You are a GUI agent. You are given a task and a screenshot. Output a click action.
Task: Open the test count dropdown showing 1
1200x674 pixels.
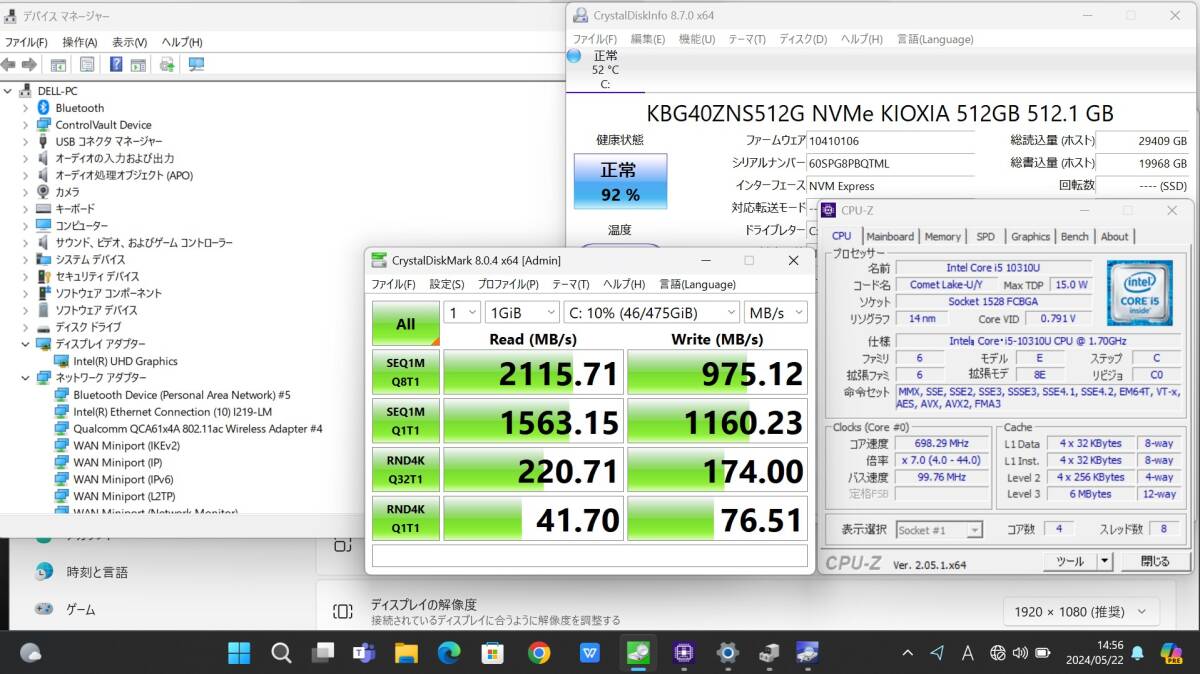point(462,313)
